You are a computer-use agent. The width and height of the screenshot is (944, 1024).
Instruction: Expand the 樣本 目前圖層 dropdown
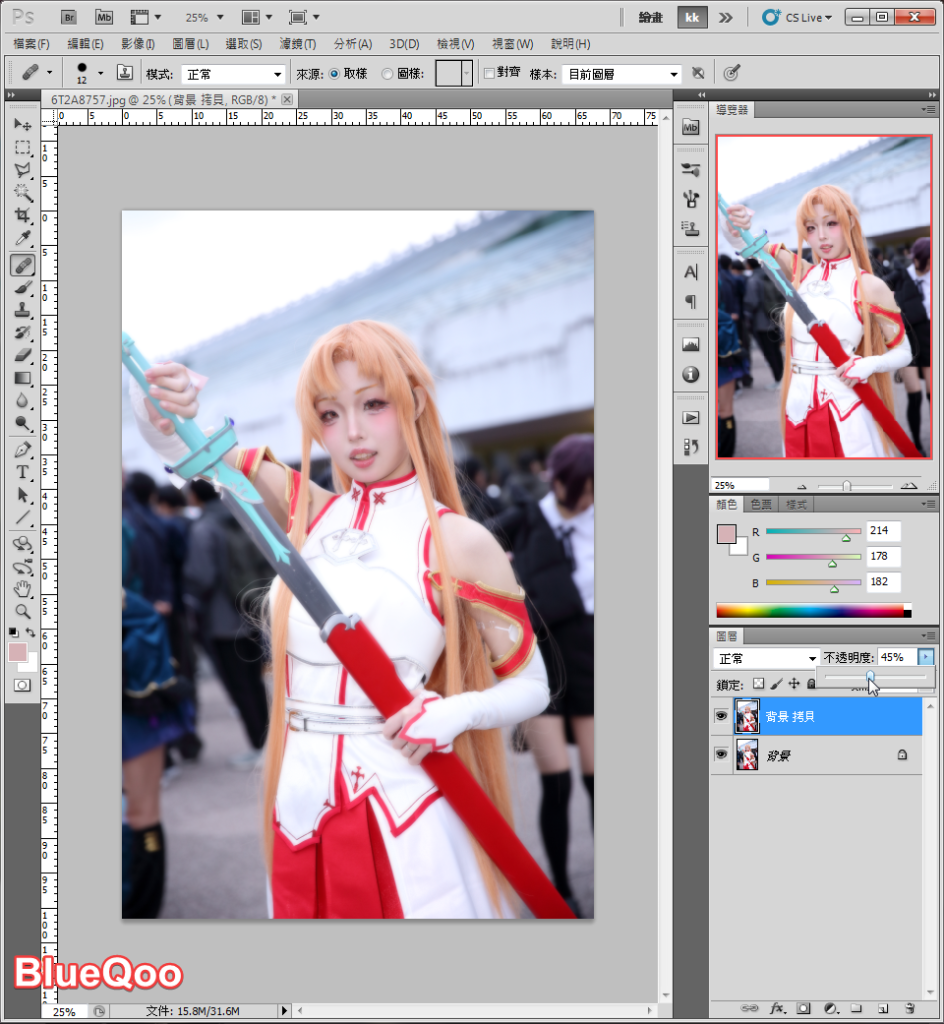621,74
